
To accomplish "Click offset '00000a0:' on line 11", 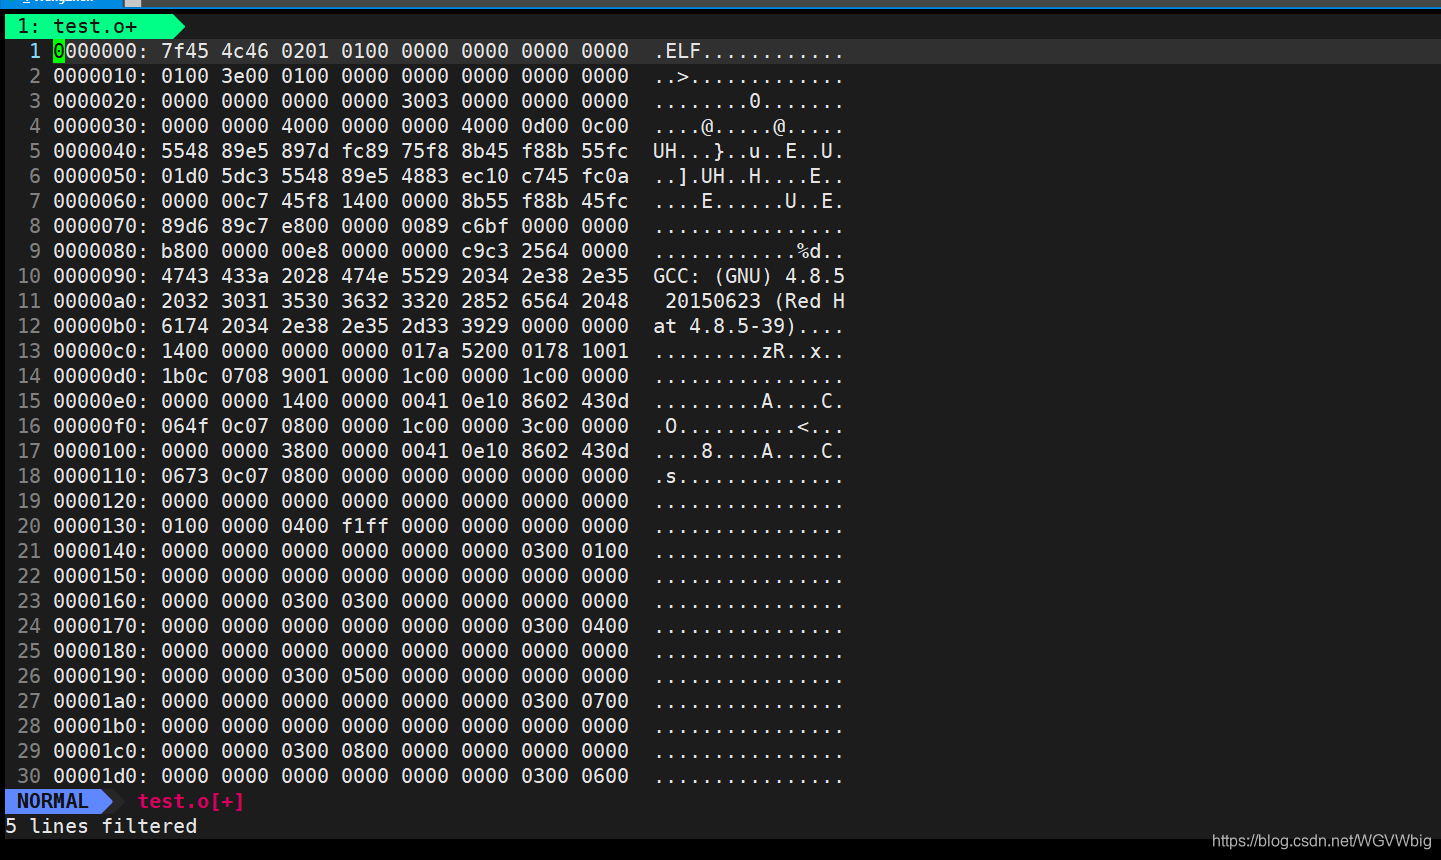I will point(101,301).
